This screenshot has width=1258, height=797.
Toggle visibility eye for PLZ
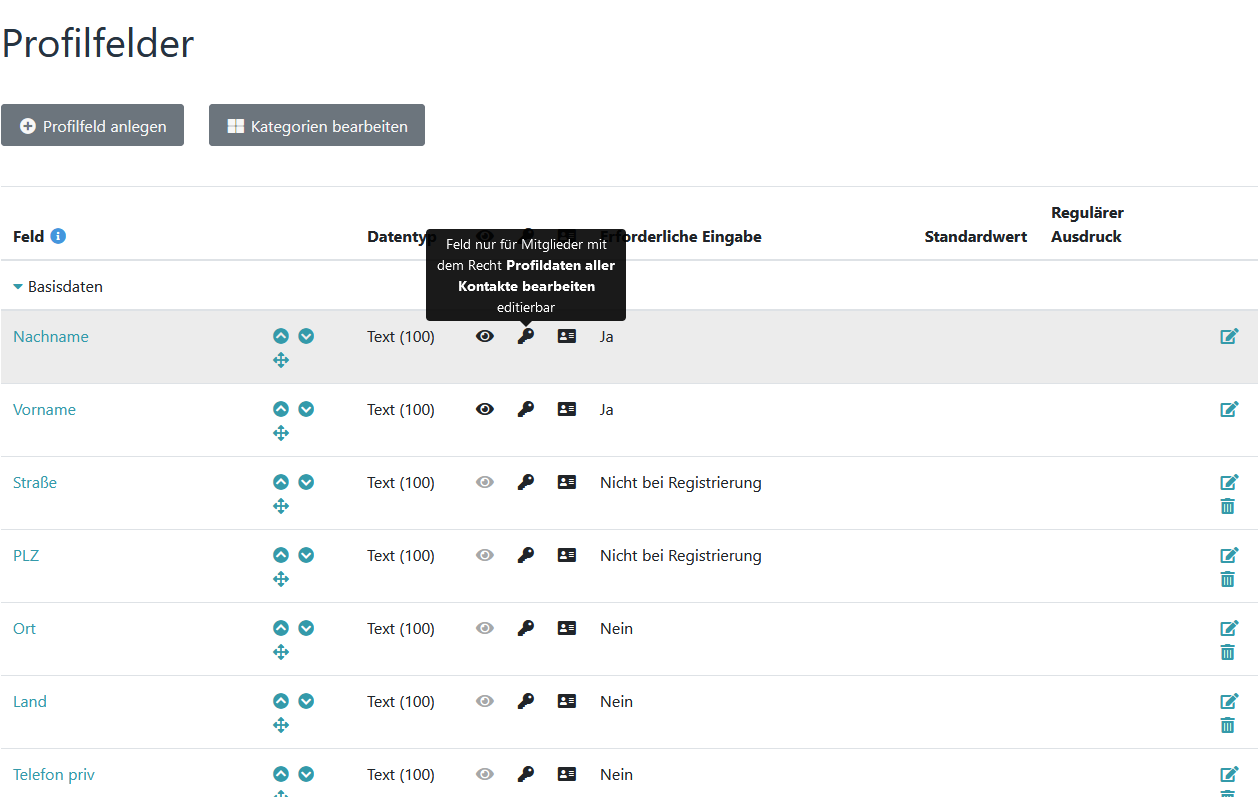pyautogui.click(x=485, y=555)
